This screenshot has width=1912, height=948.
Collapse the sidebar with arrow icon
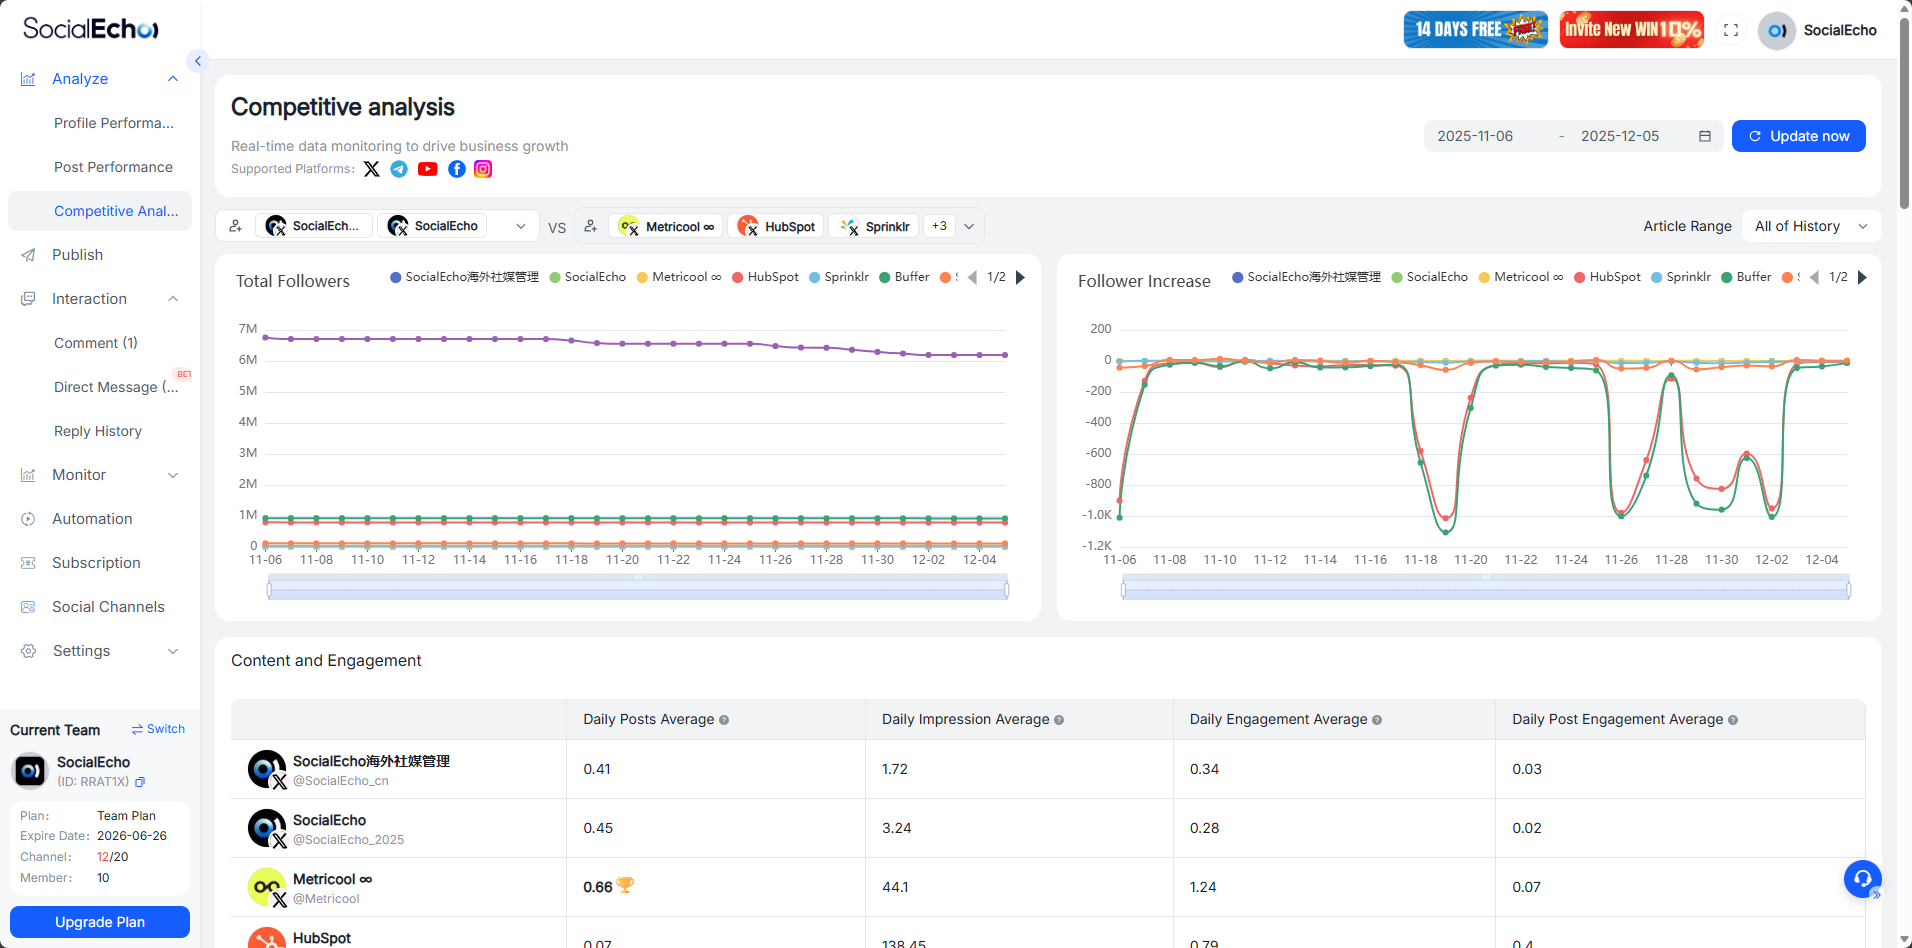coord(198,61)
